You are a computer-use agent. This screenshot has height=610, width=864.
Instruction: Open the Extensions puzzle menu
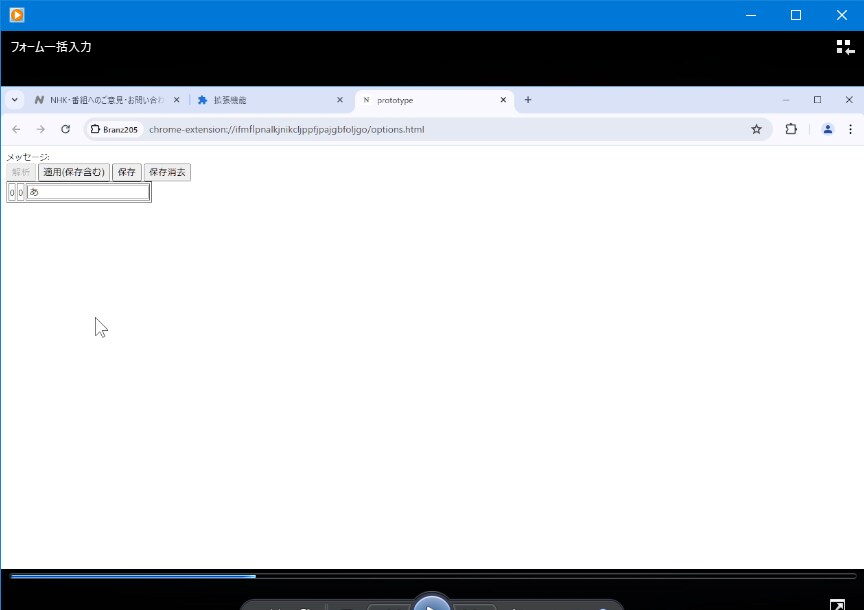[791, 129]
